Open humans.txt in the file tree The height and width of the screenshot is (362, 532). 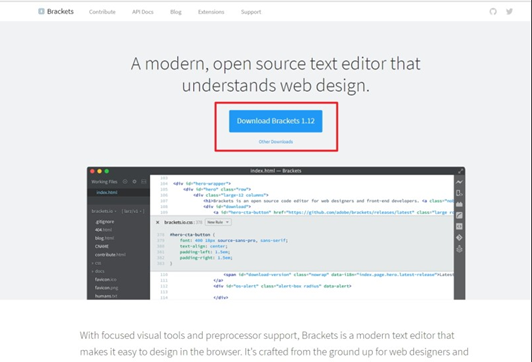click(x=106, y=296)
